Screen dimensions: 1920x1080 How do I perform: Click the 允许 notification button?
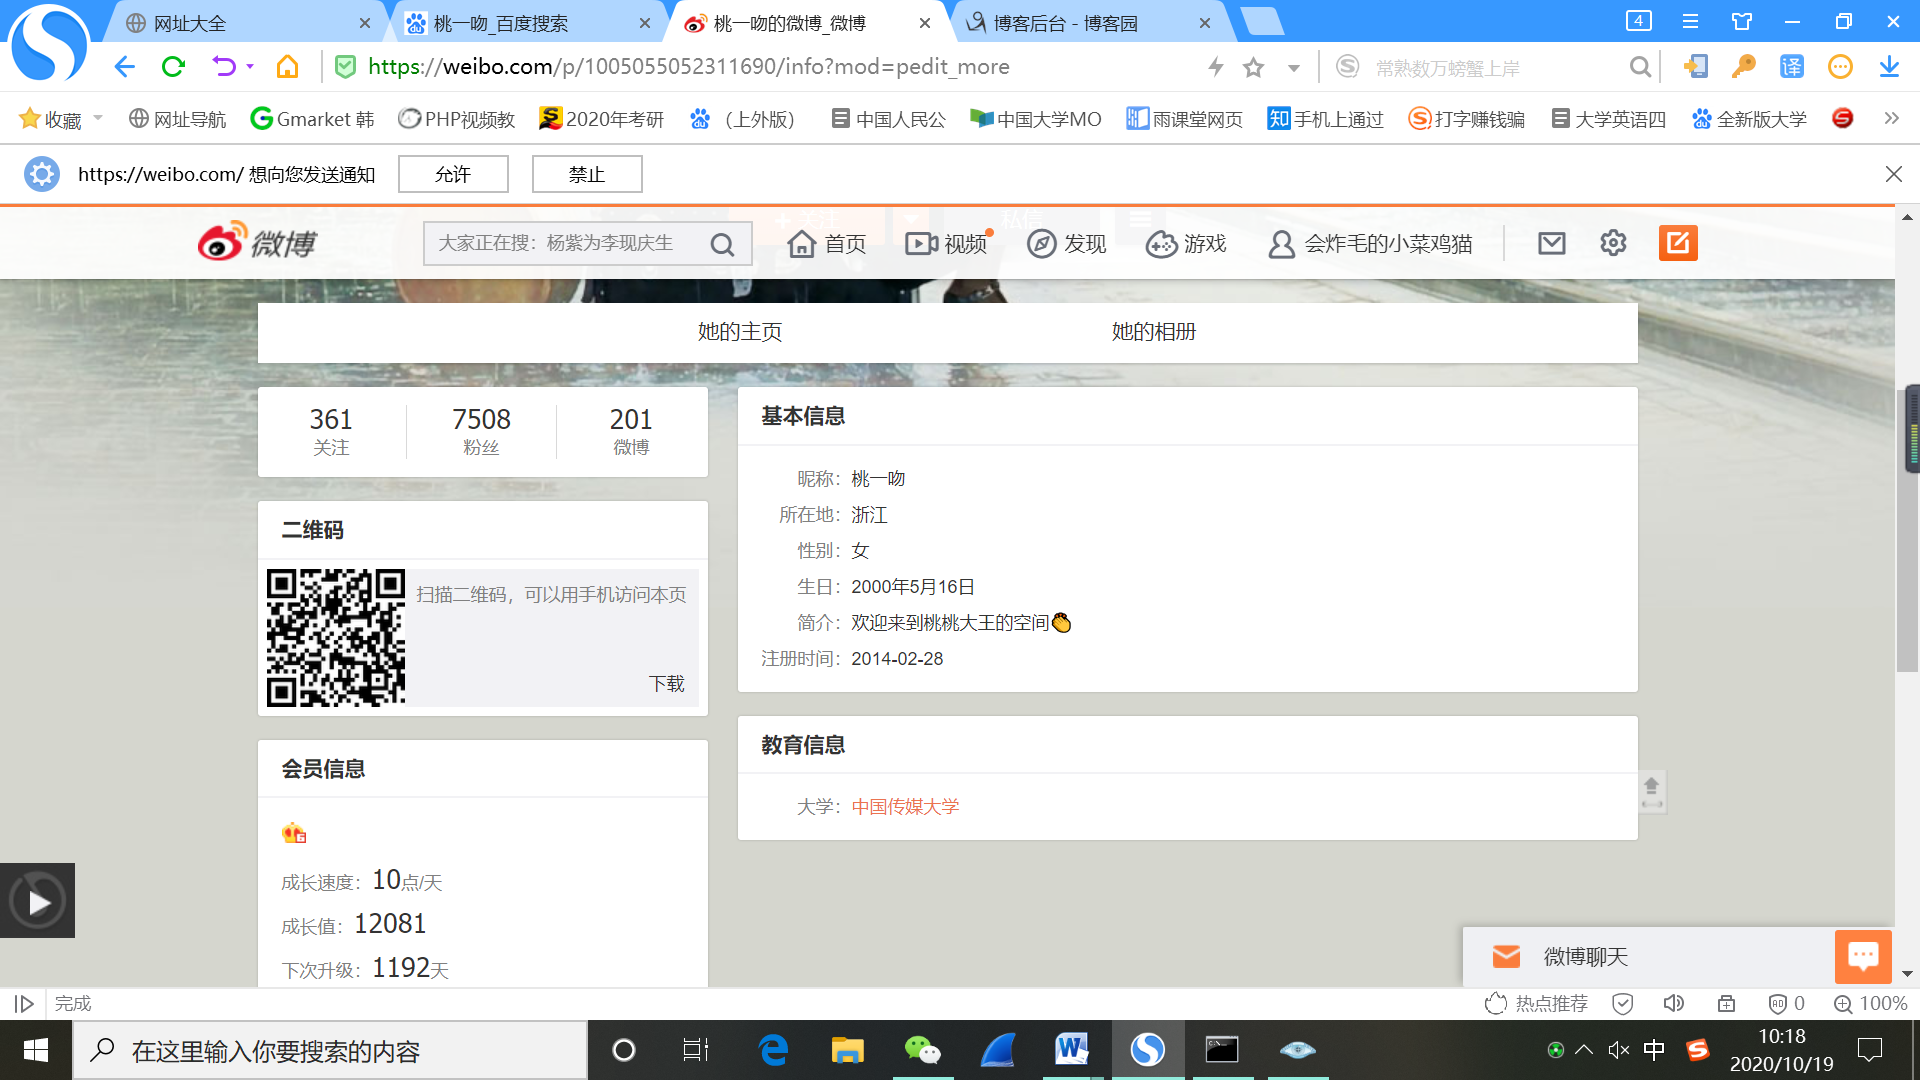pos(453,174)
